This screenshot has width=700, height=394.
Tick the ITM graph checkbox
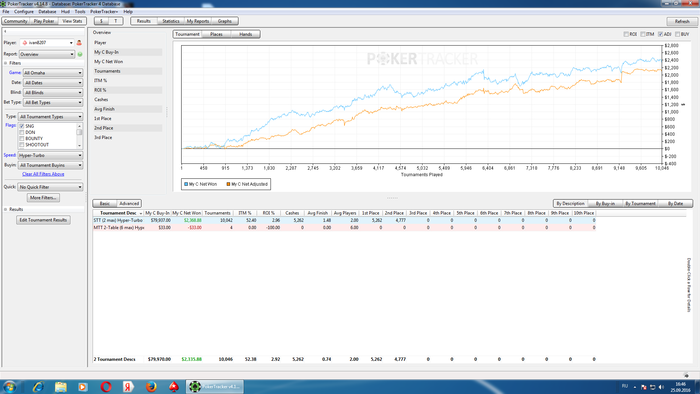point(643,34)
